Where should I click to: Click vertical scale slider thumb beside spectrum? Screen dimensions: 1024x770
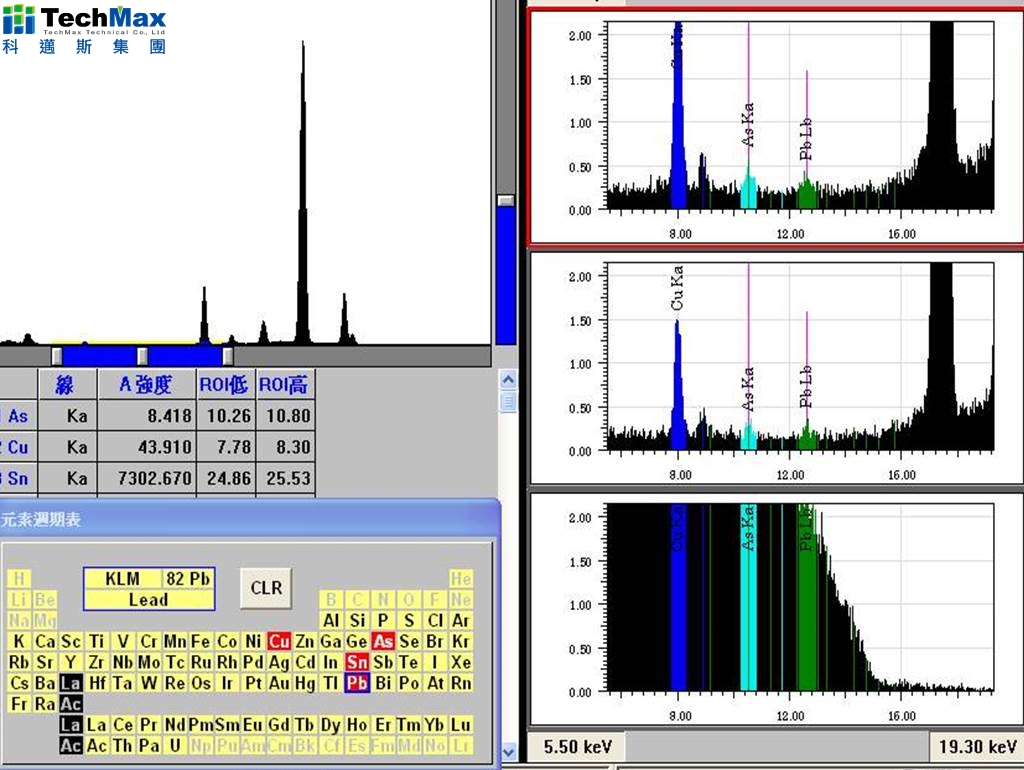pos(506,201)
